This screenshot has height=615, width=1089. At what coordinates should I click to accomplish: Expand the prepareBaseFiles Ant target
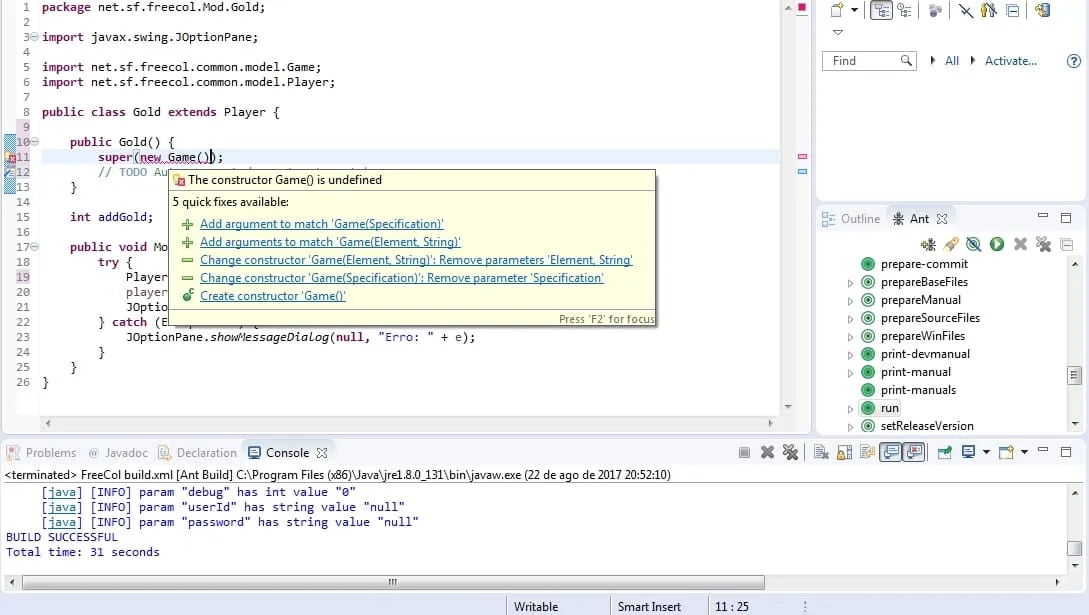click(x=850, y=283)
